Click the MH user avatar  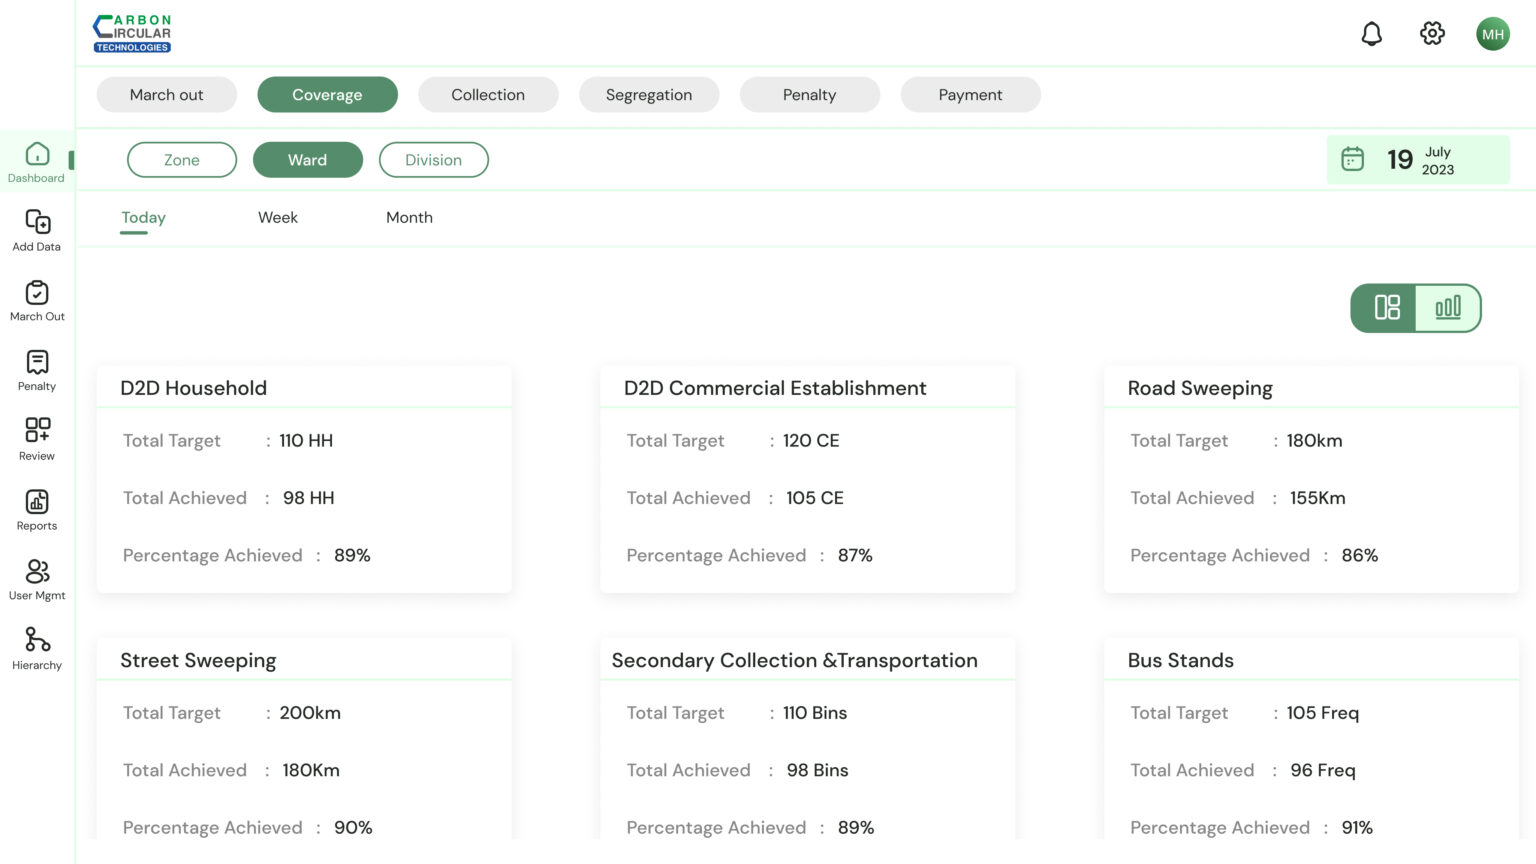(1492, 34)
